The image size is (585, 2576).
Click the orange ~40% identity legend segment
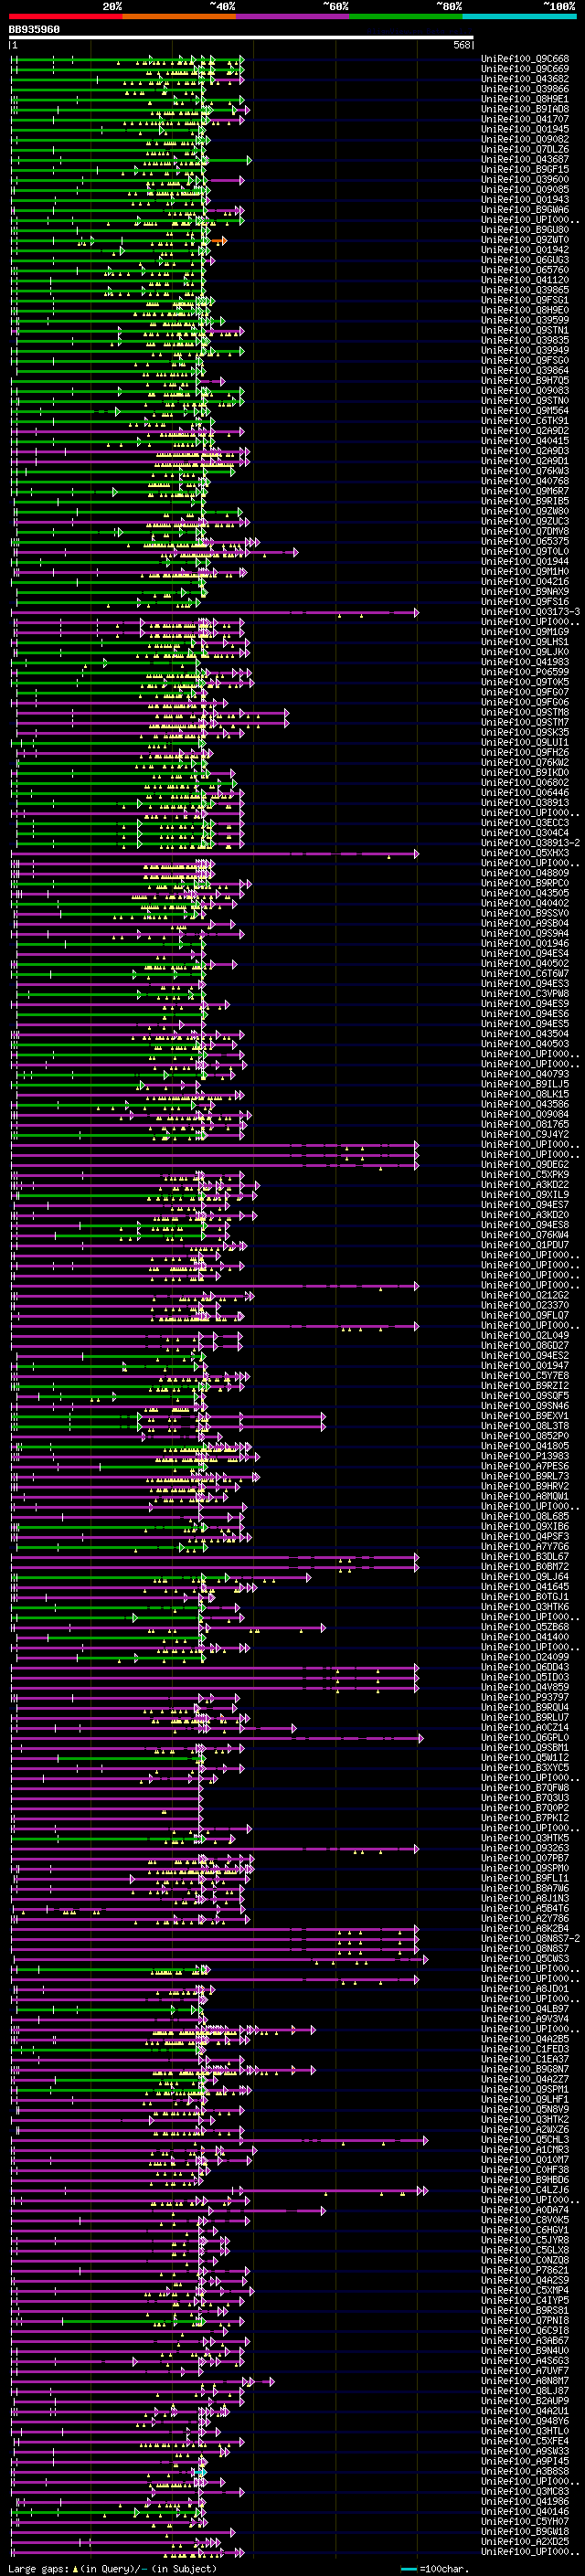click(179, 16)
